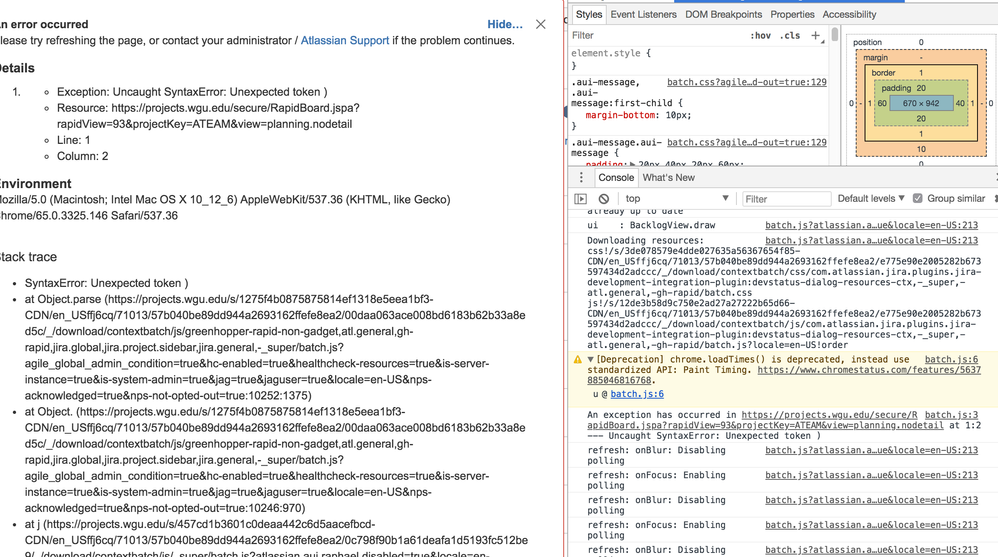The width and height of the screenshot is (998, 557).
Task: Open source link for BacklogView.draw log
Action: pos(871,225)
